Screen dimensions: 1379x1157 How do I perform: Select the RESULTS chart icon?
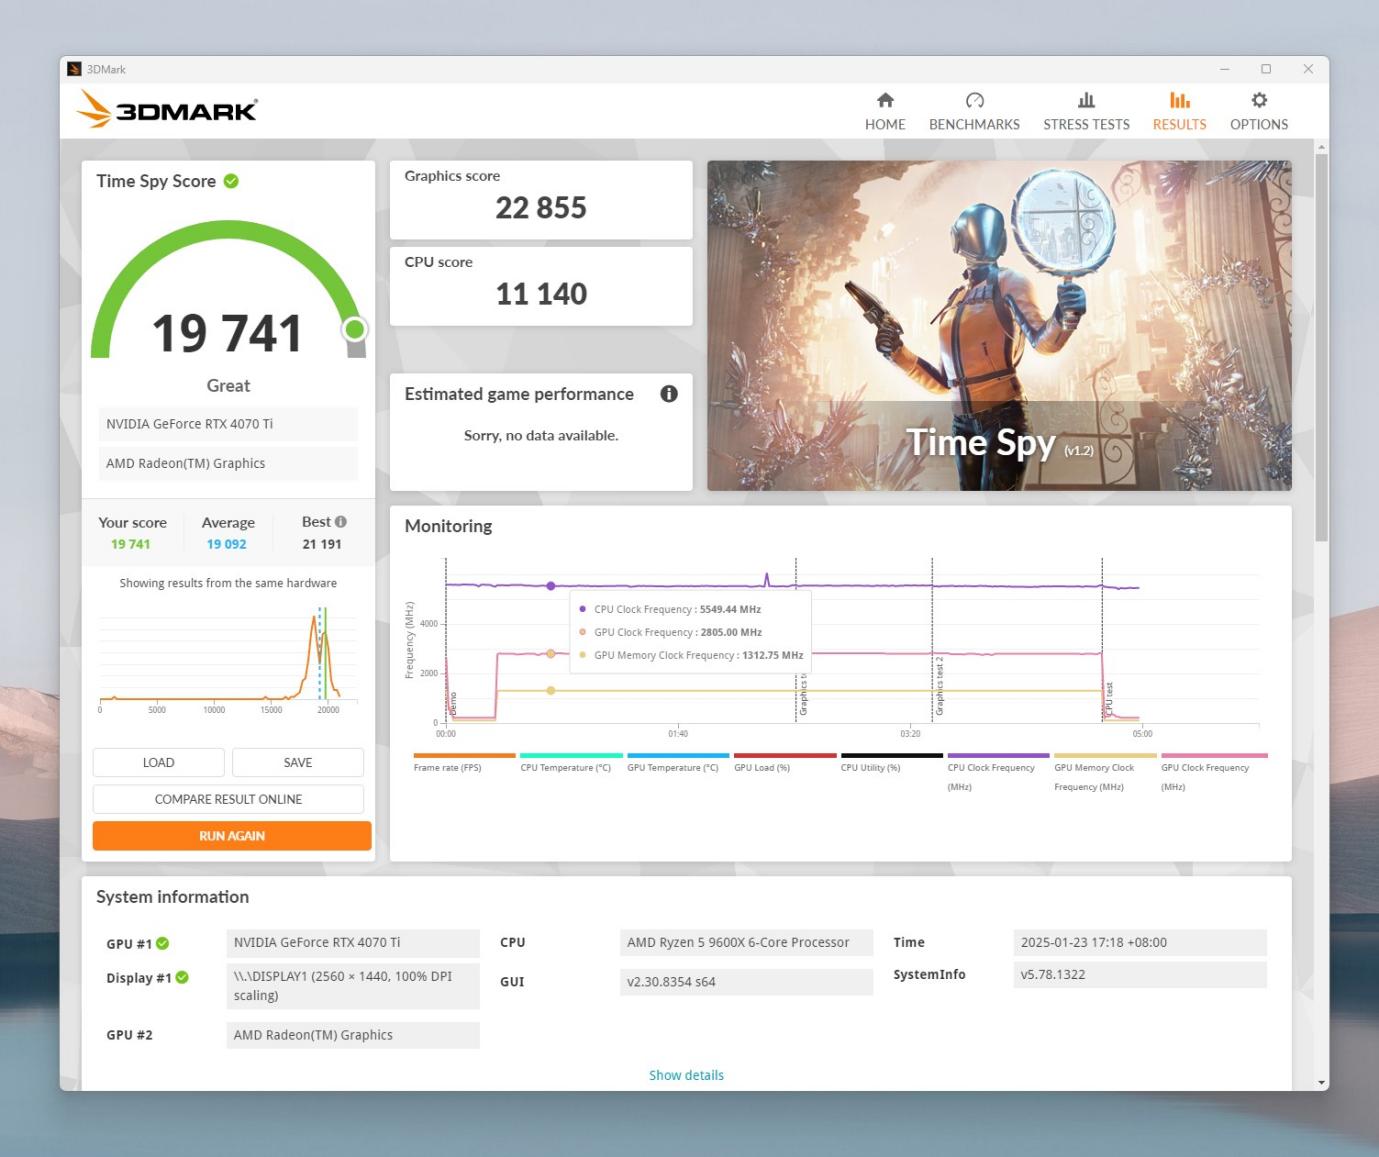click(1179, 100)
